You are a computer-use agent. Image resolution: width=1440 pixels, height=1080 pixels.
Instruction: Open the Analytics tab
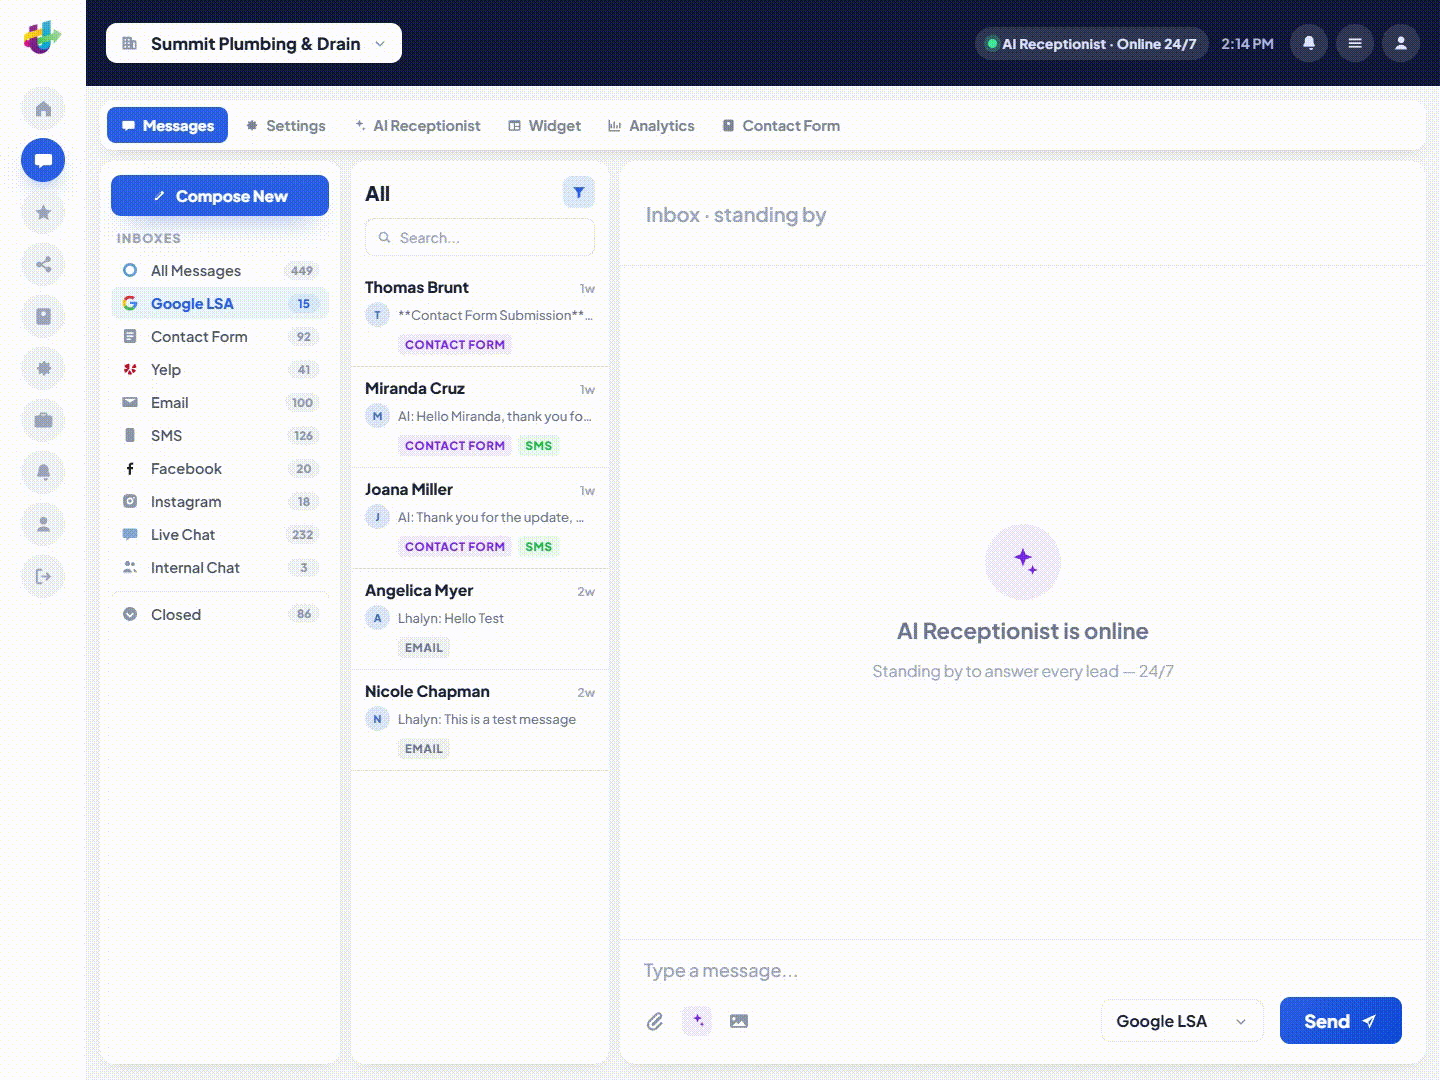pyautogui.click(x=651, y=125)
